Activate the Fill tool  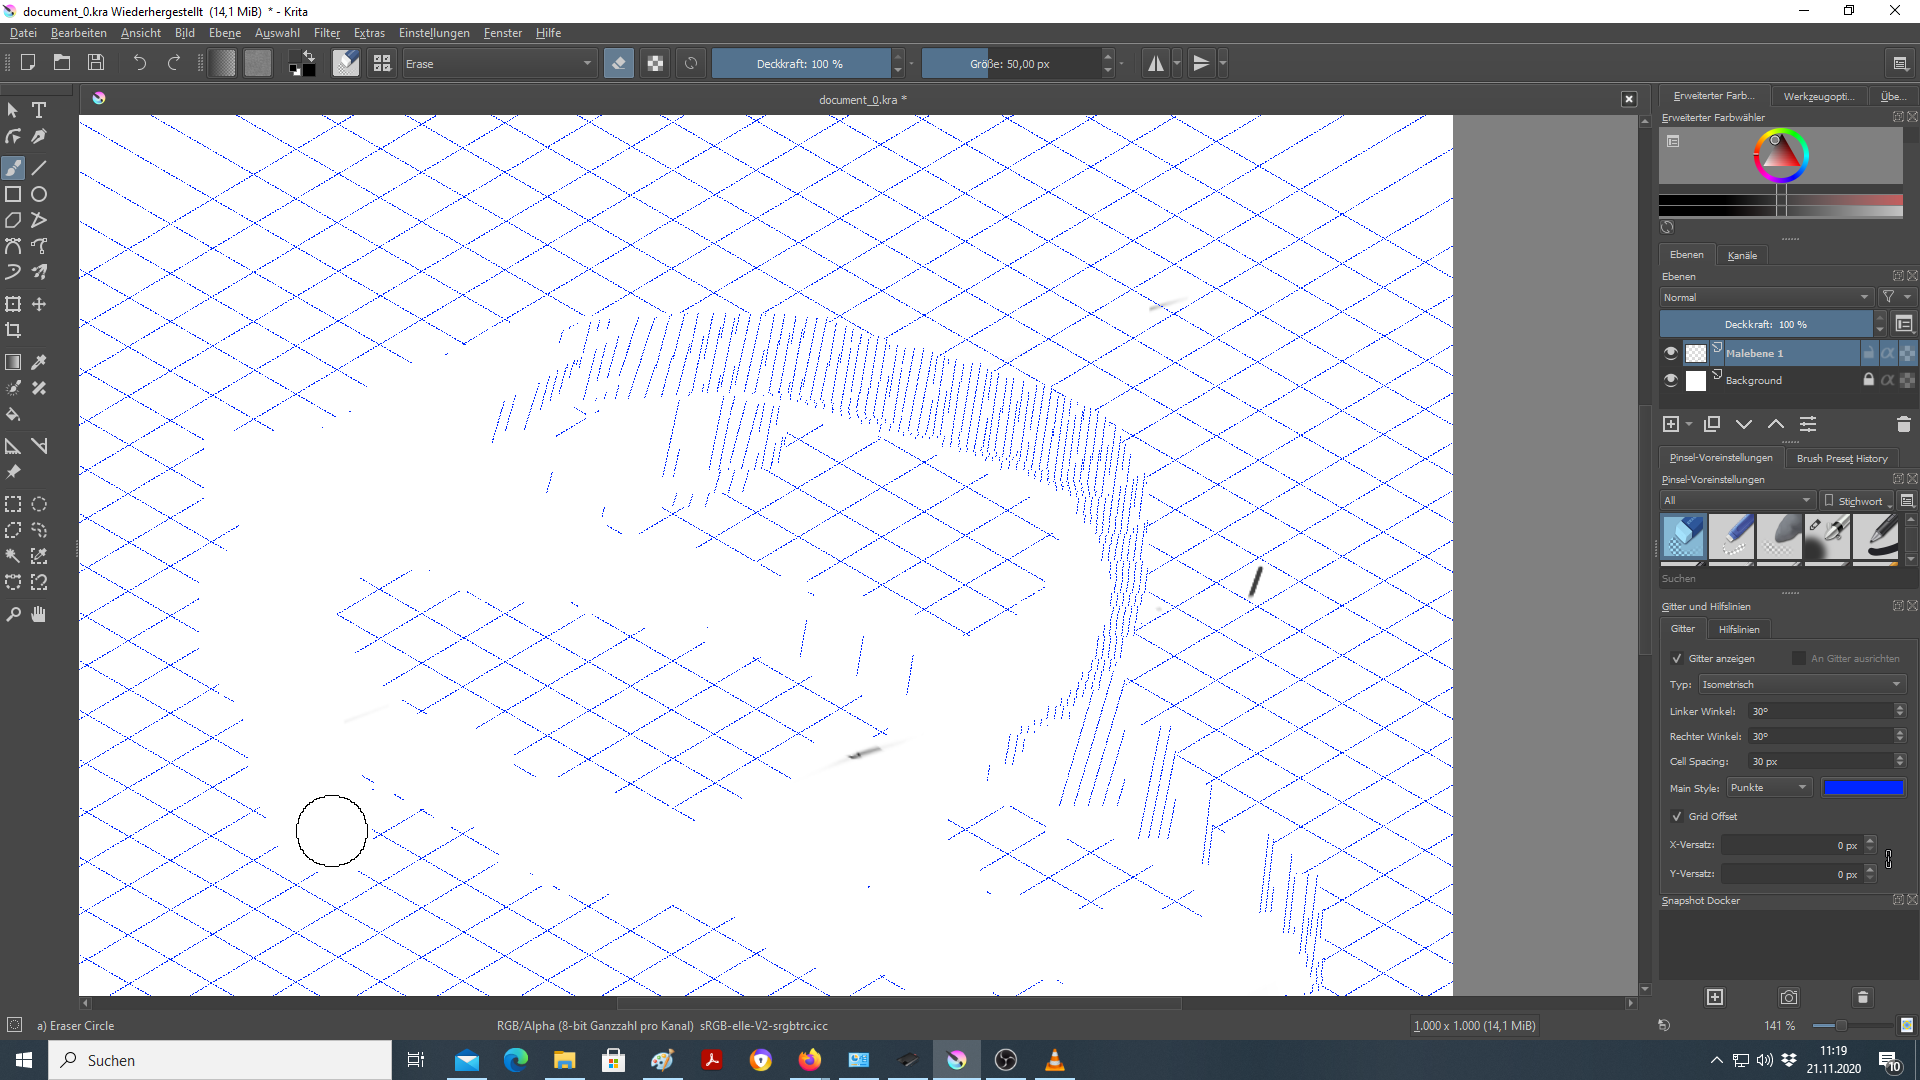click(x=13, y=414)
